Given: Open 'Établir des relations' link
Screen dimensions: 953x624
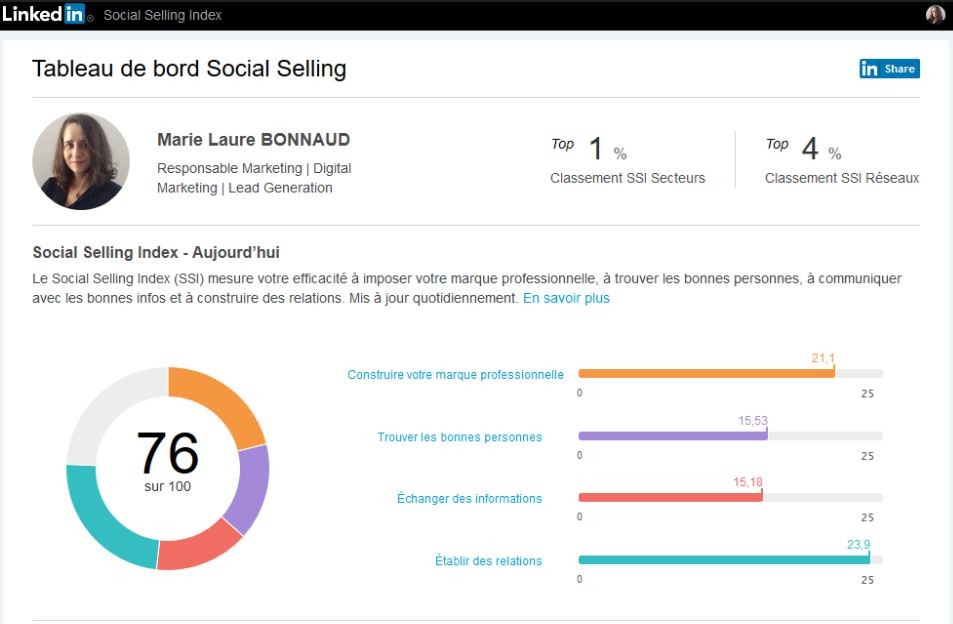Looking at the screenshot, I should click(x=488, y=561).
